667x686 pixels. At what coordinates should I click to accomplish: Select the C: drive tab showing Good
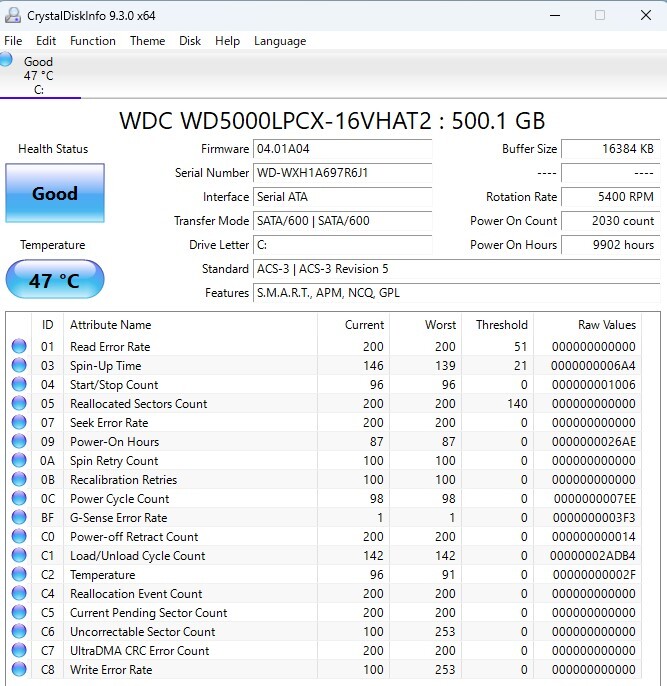point(38,75)
